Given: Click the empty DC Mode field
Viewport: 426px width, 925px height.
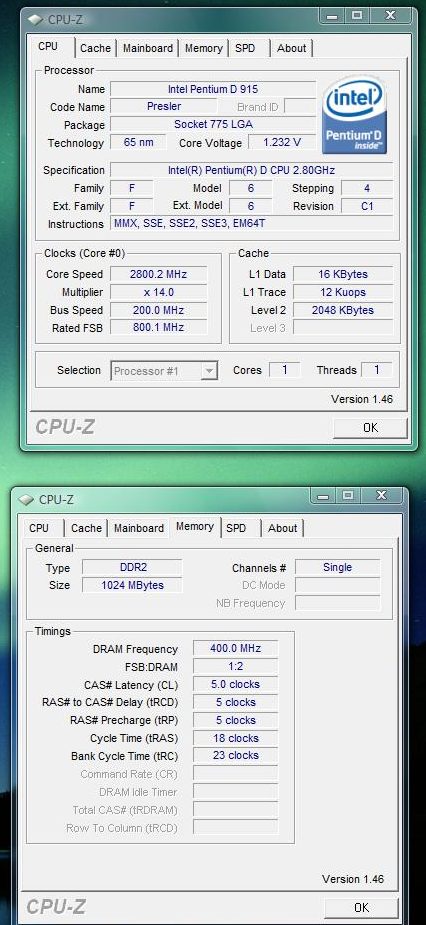Looking at the screenshot, I should tap(337, 585).
